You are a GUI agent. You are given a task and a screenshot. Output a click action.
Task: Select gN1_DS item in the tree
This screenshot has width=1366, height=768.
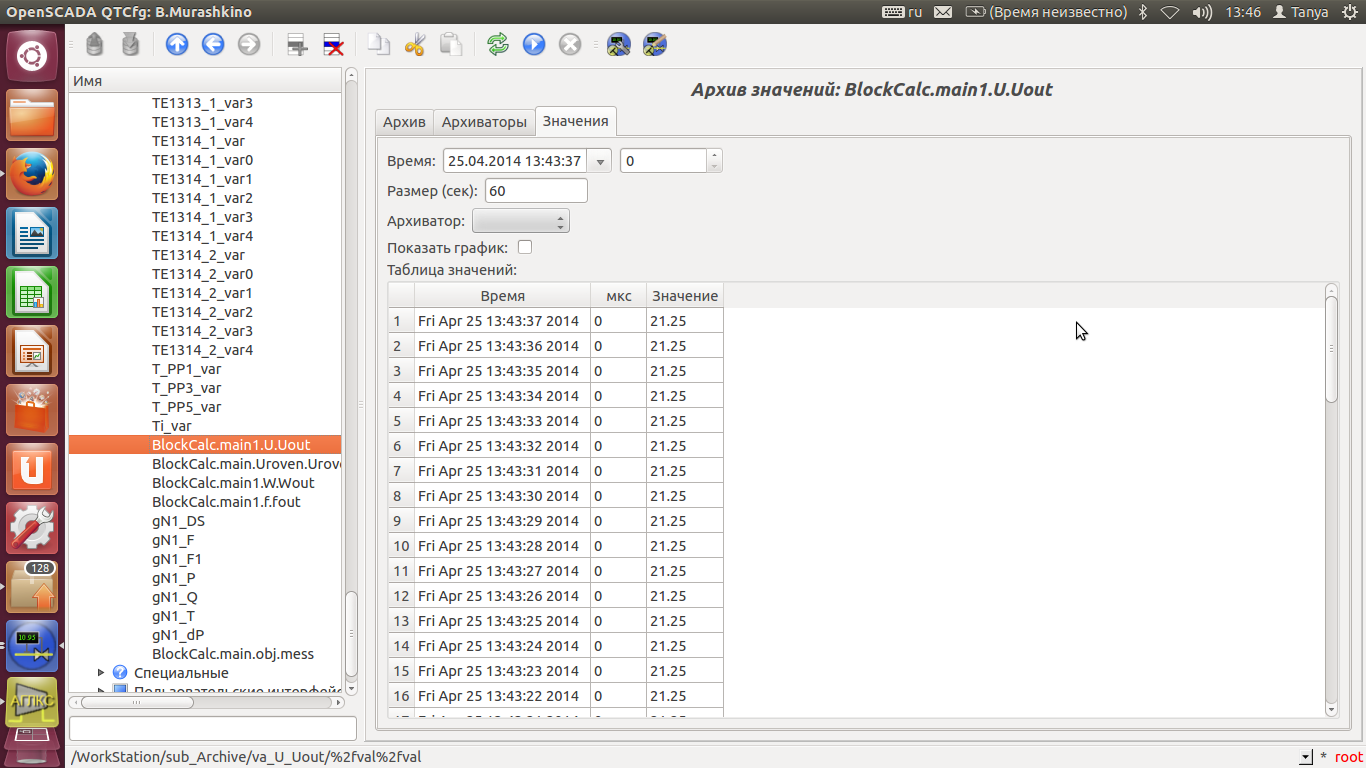pos(178,521)
